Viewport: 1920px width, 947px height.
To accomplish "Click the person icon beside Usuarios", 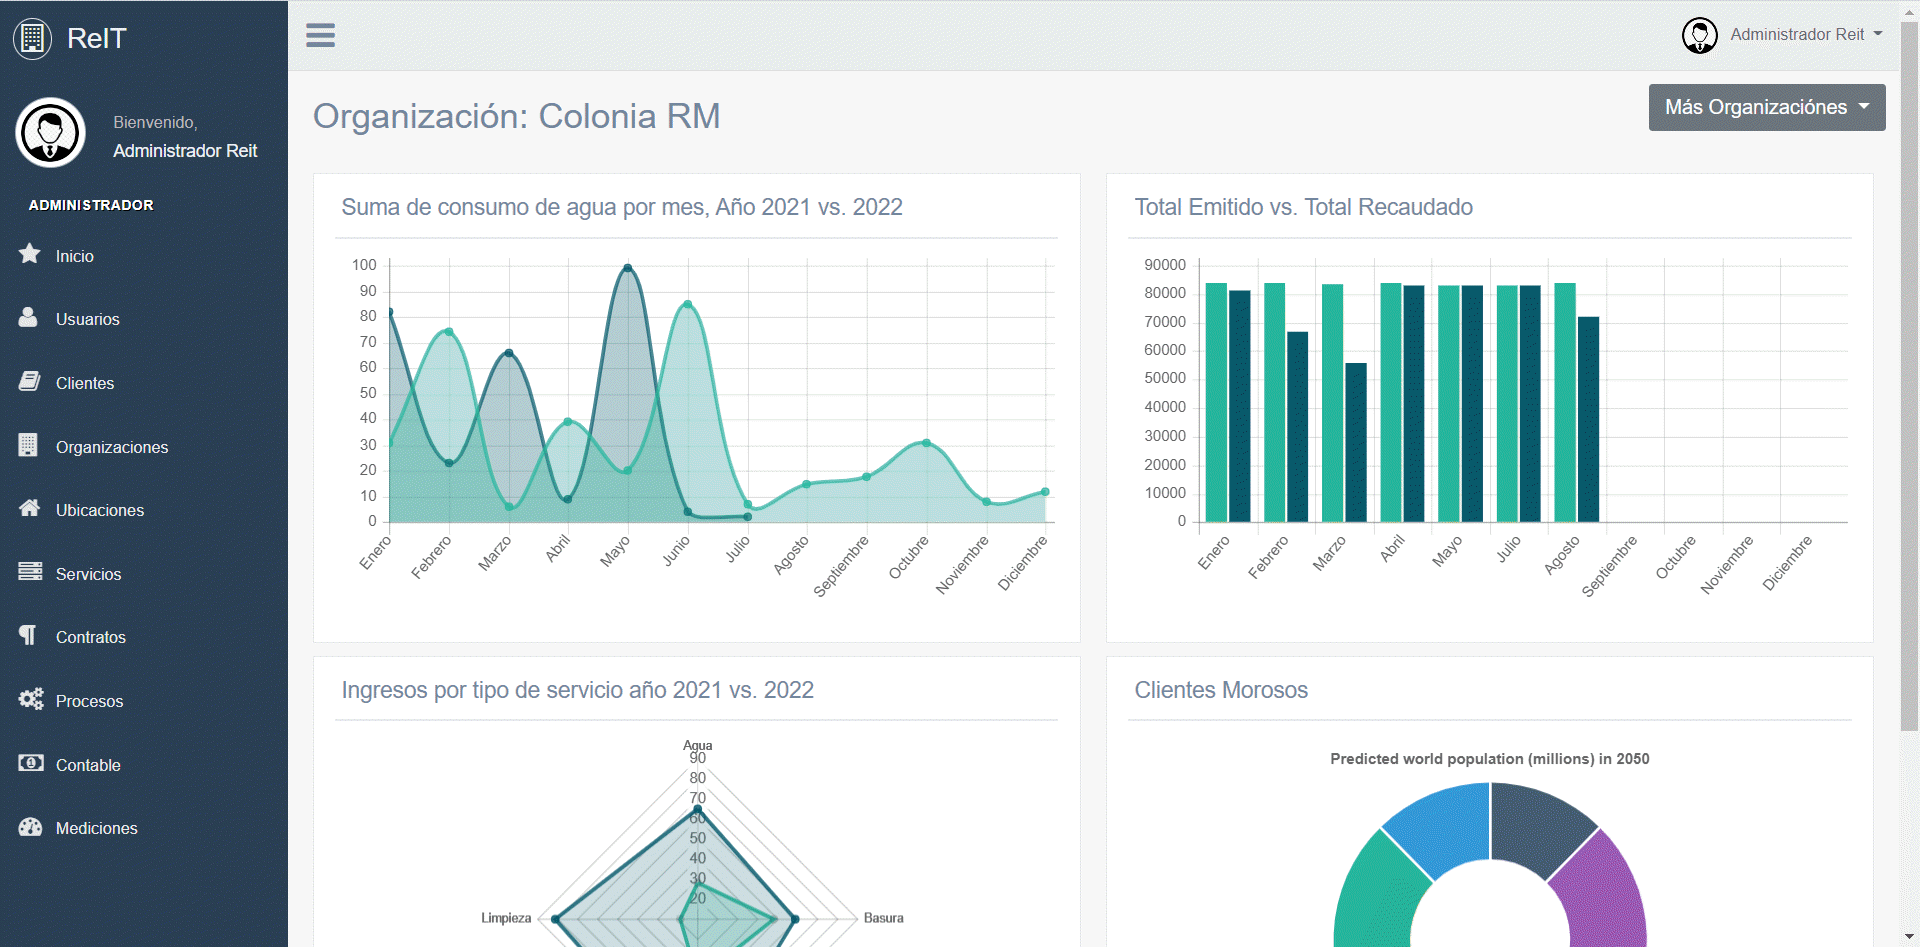I will pyautogui.click(x=28, y=318).
